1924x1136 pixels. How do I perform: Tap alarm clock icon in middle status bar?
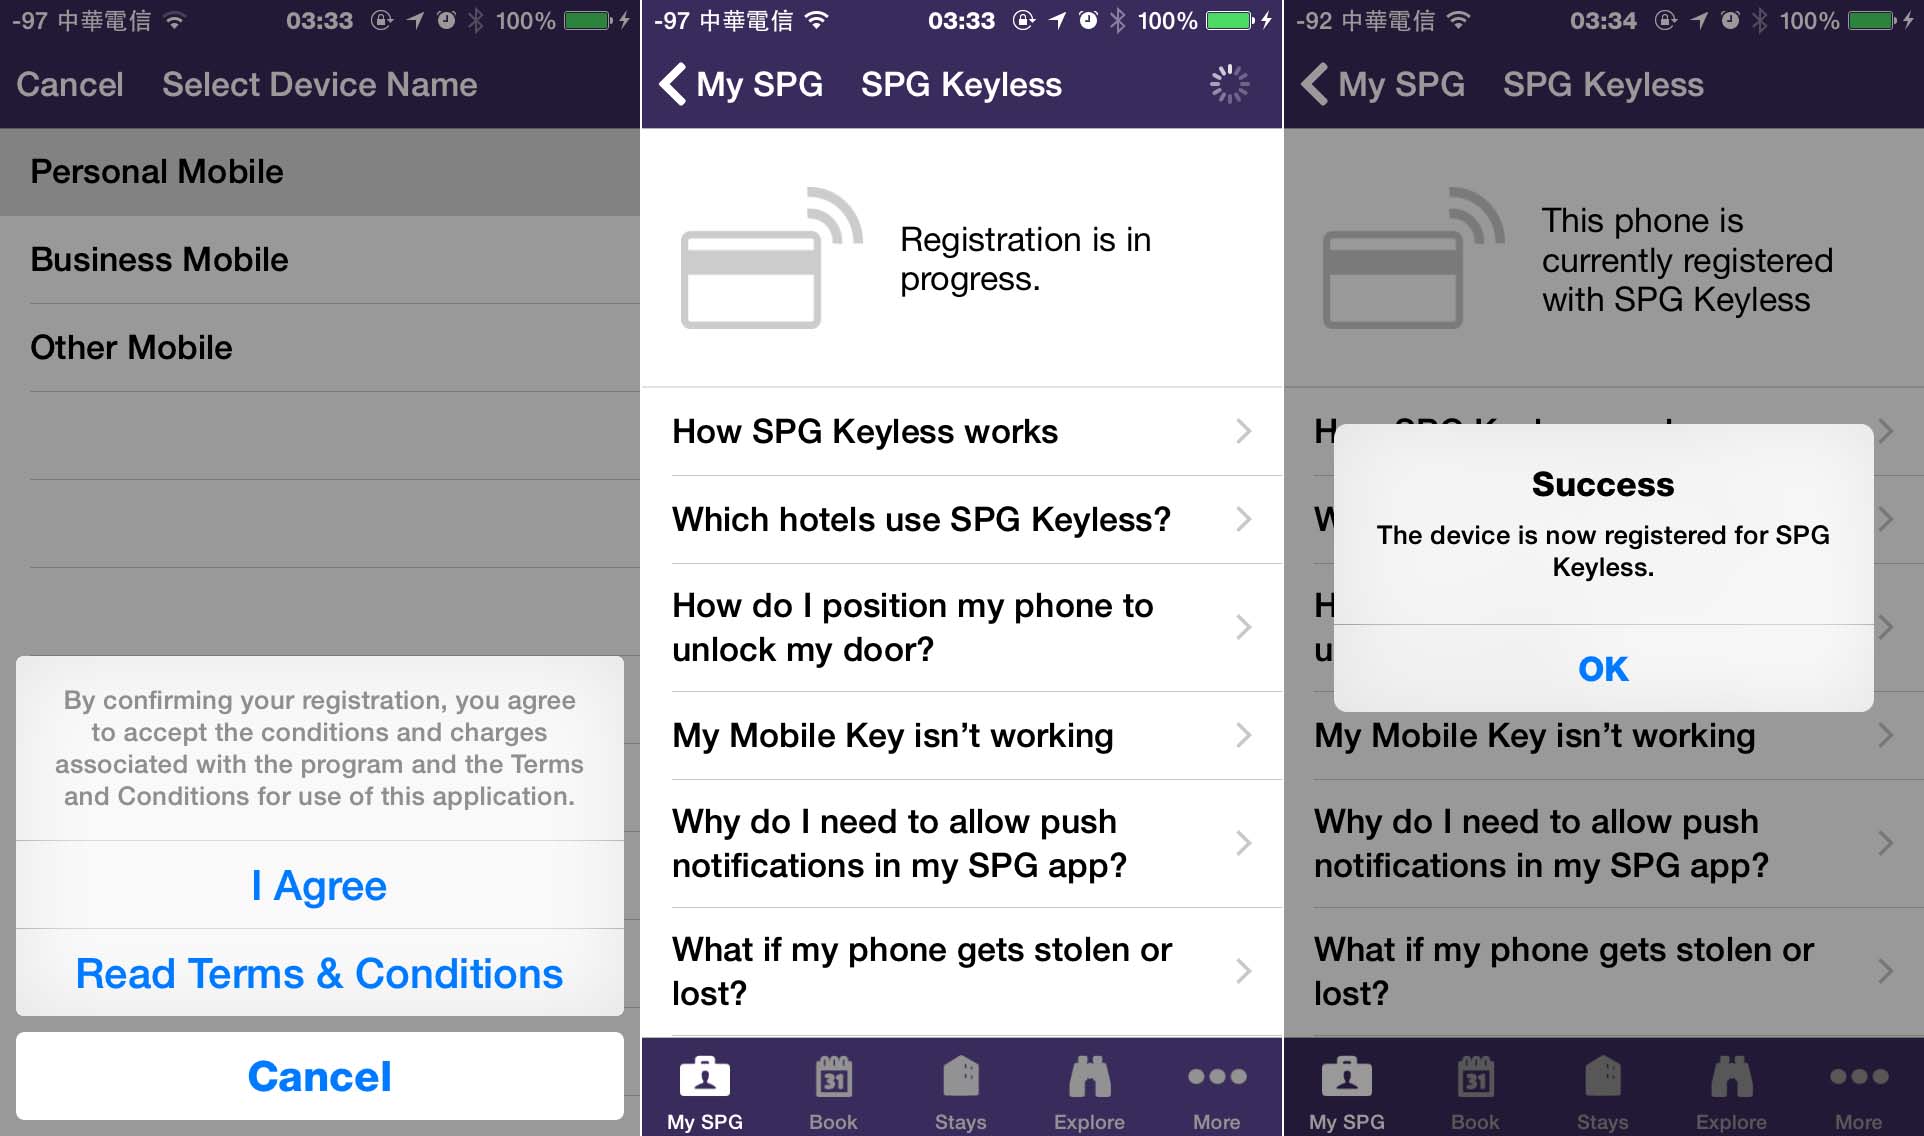pyautogui.click(x=1088, y=20)
